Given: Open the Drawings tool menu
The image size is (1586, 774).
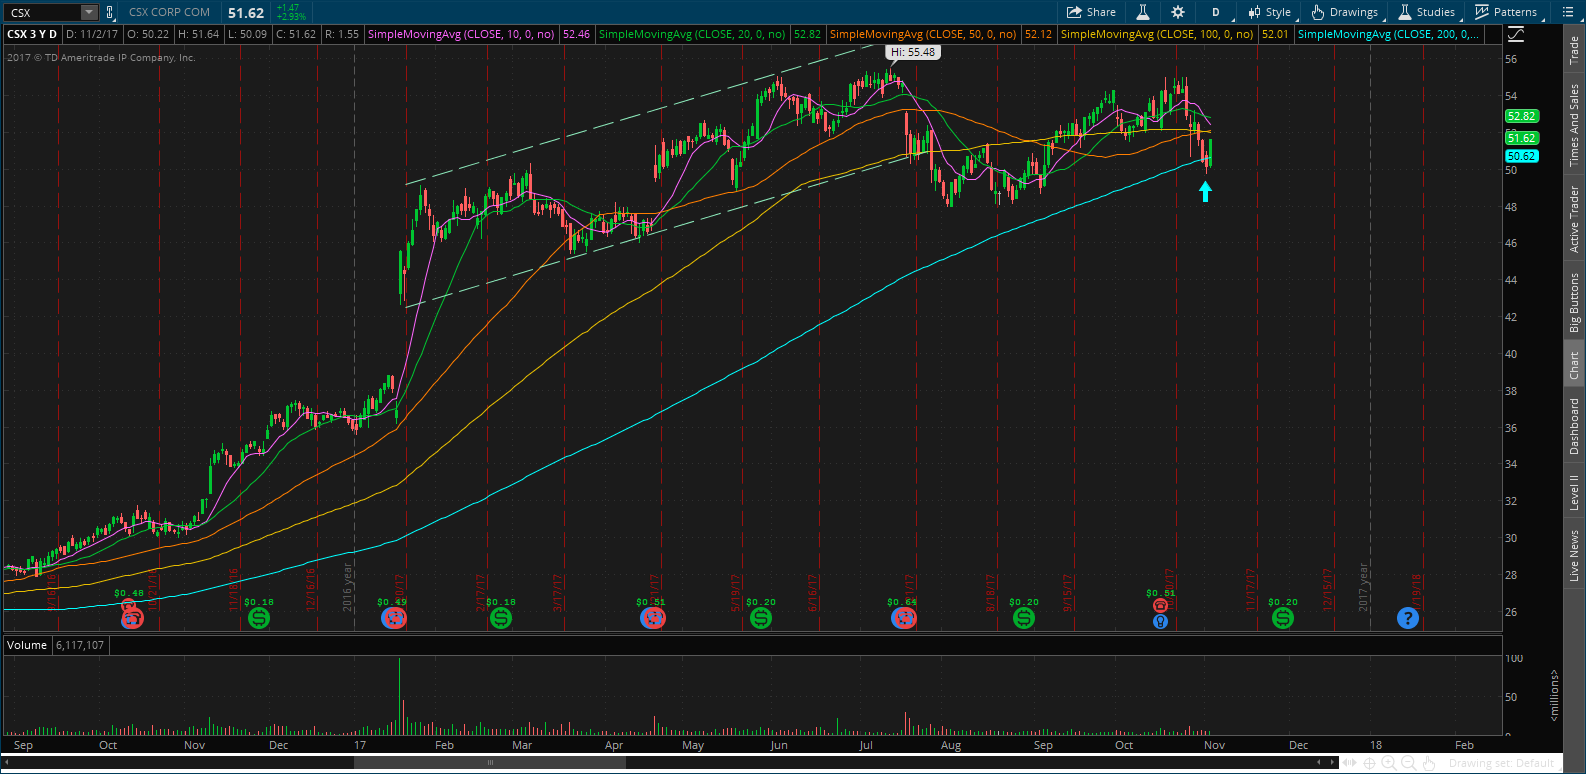Looking at the screenshot, I should click(1345, 12).
